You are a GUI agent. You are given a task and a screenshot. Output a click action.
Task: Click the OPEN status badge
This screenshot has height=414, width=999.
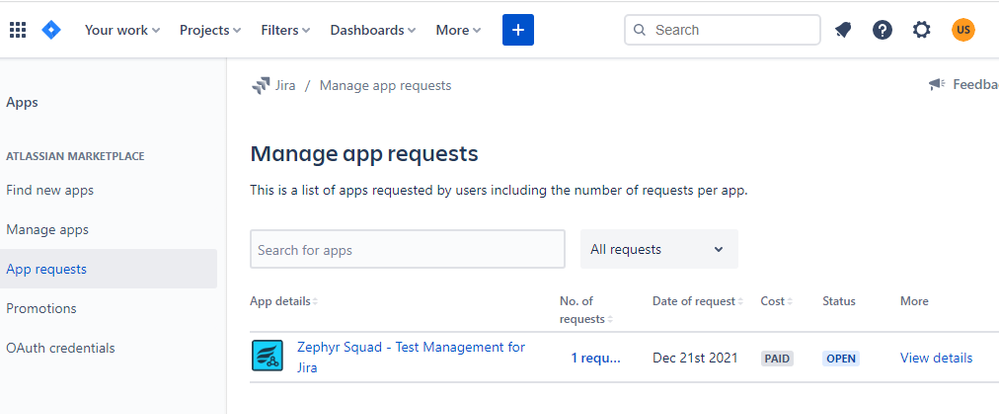coord(840,359)
